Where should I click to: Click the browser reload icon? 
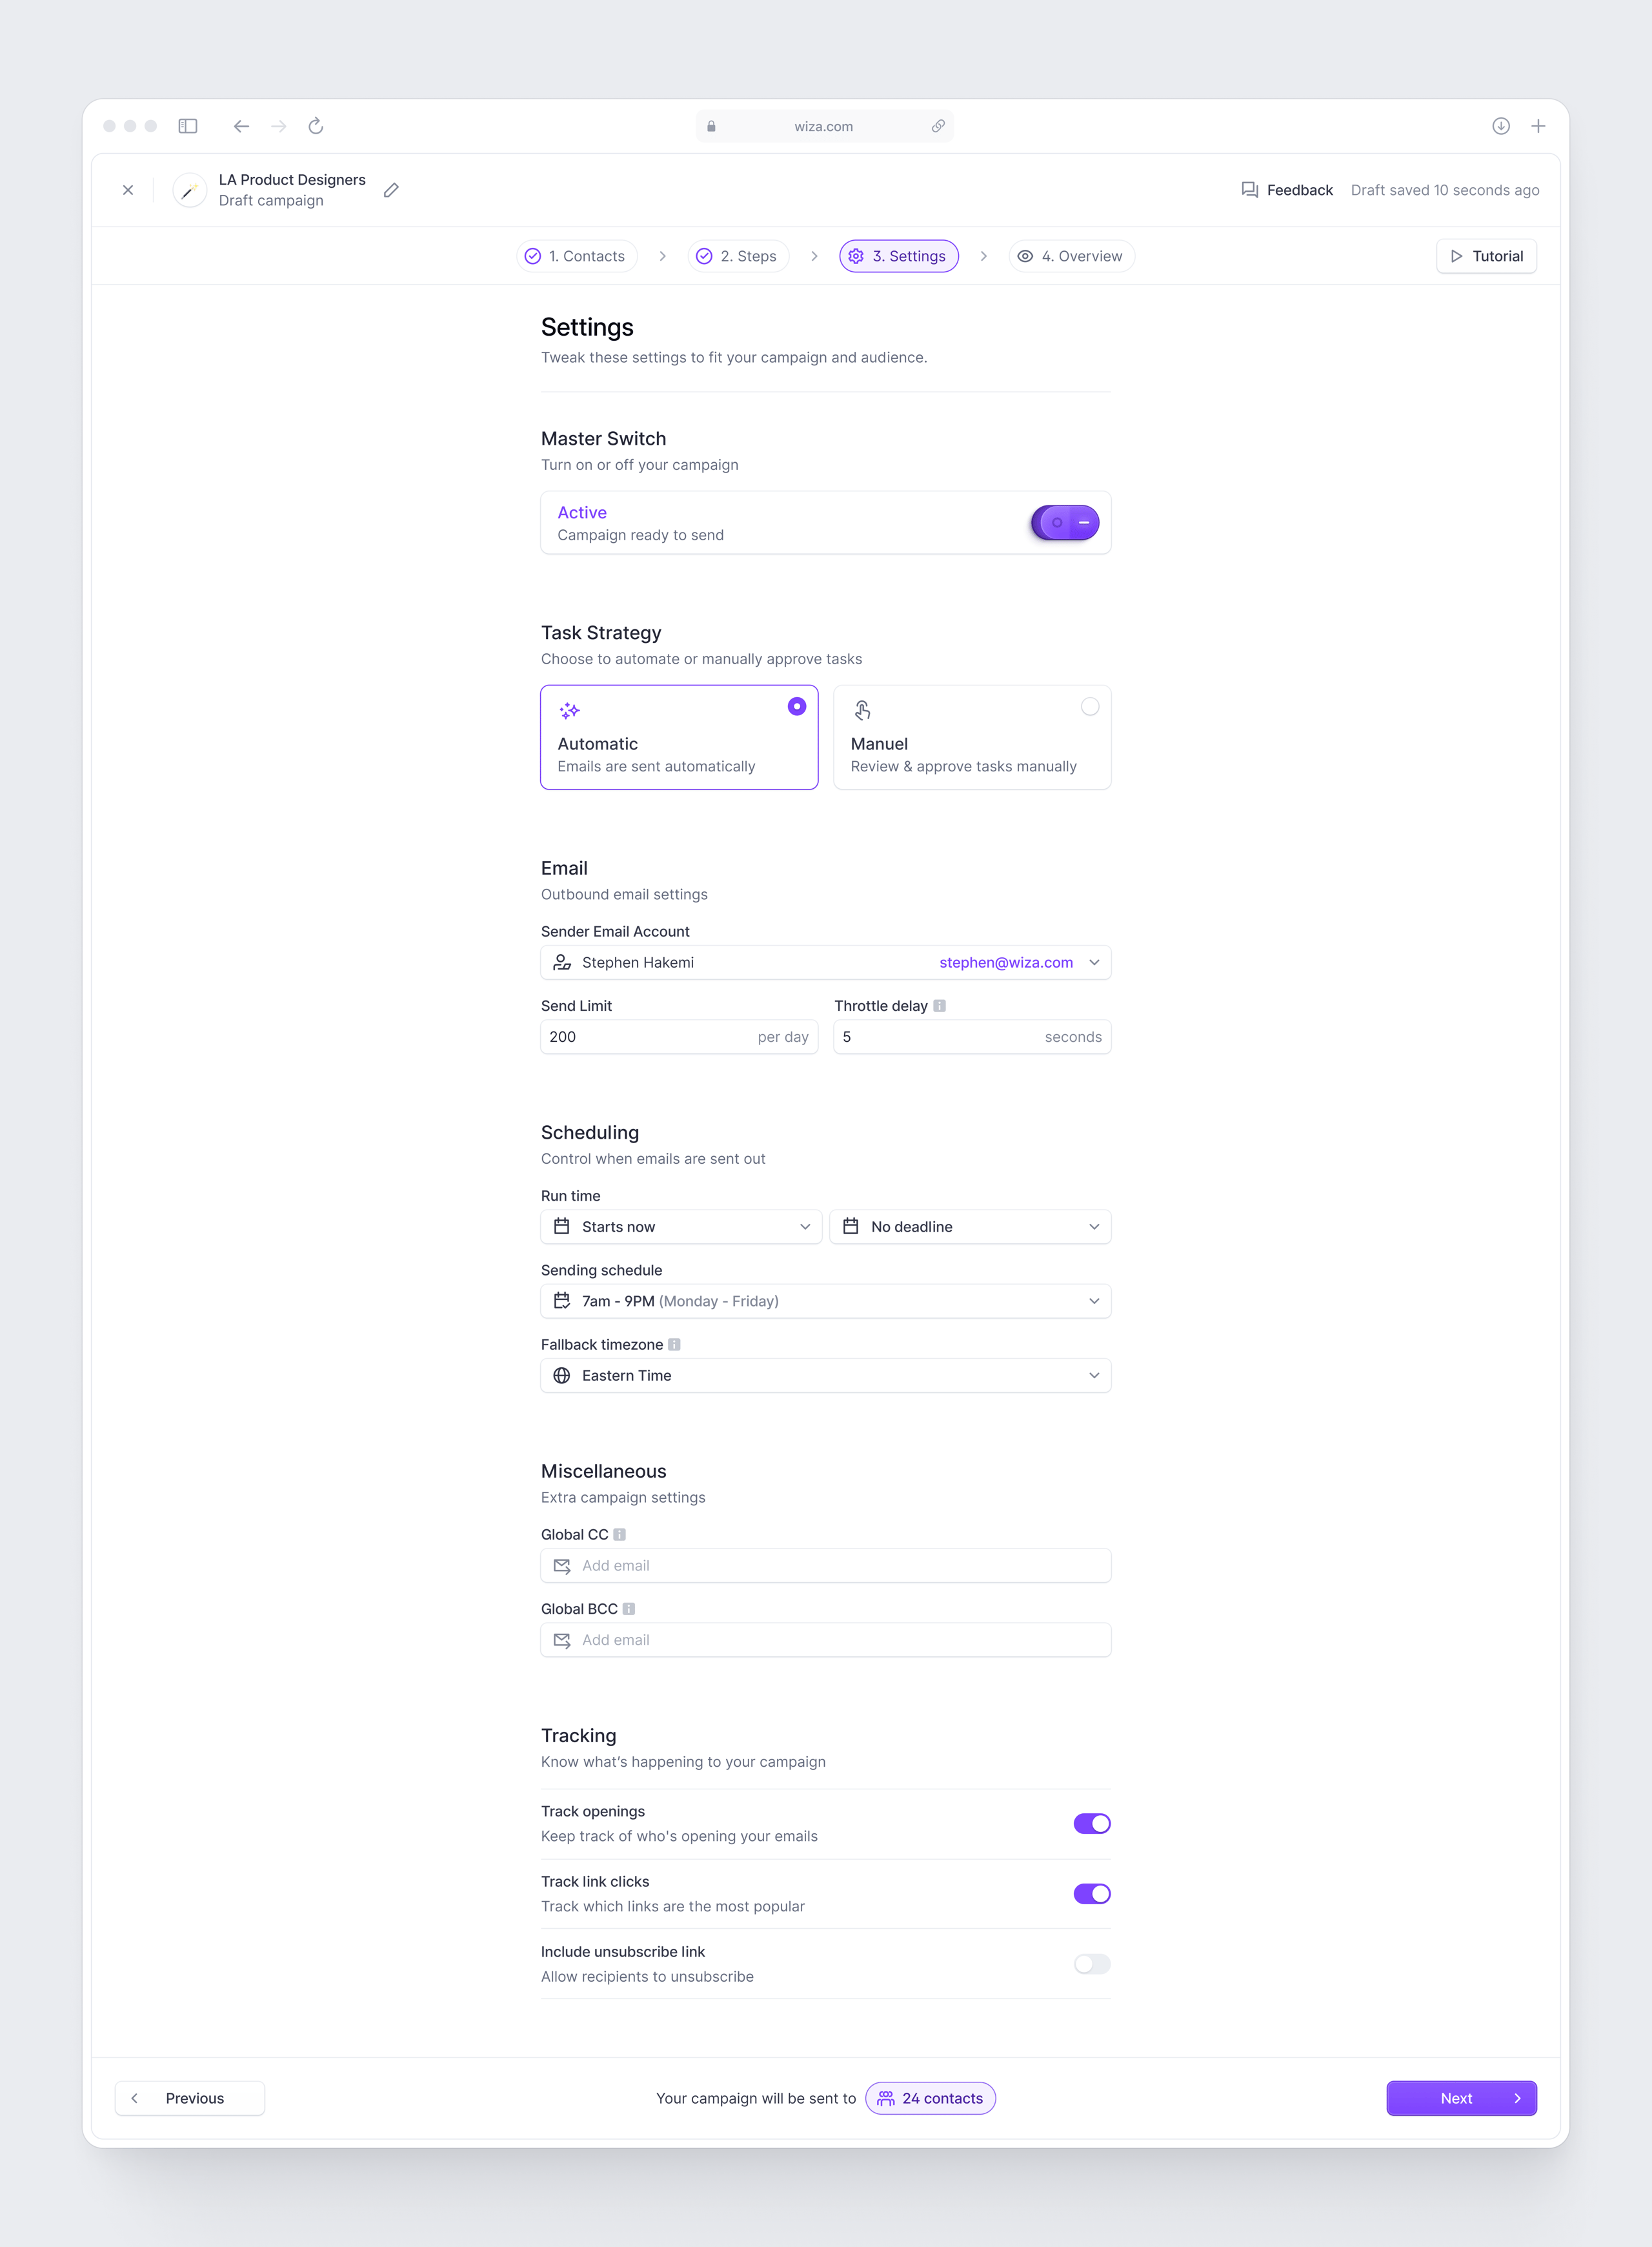(316, 126)
